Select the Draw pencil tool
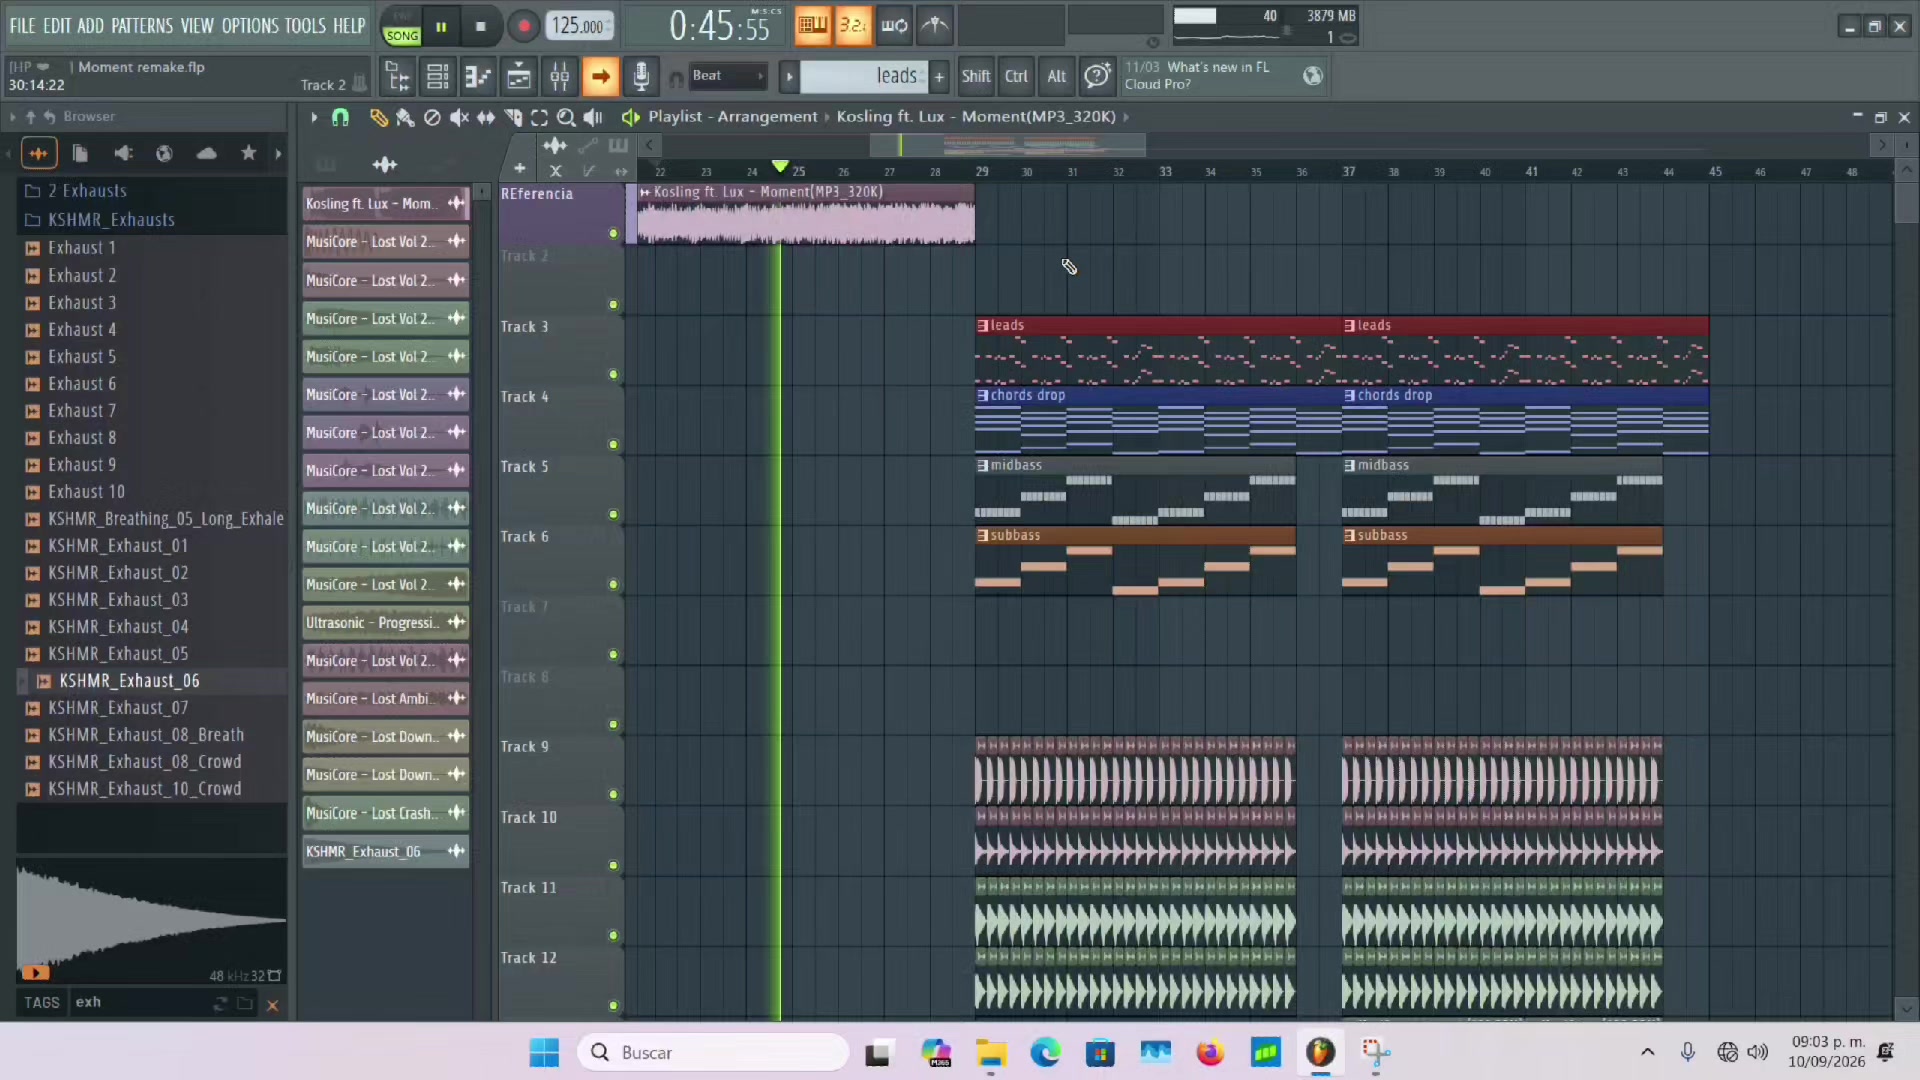1920x1080 pixels. [x=378, y=117]
